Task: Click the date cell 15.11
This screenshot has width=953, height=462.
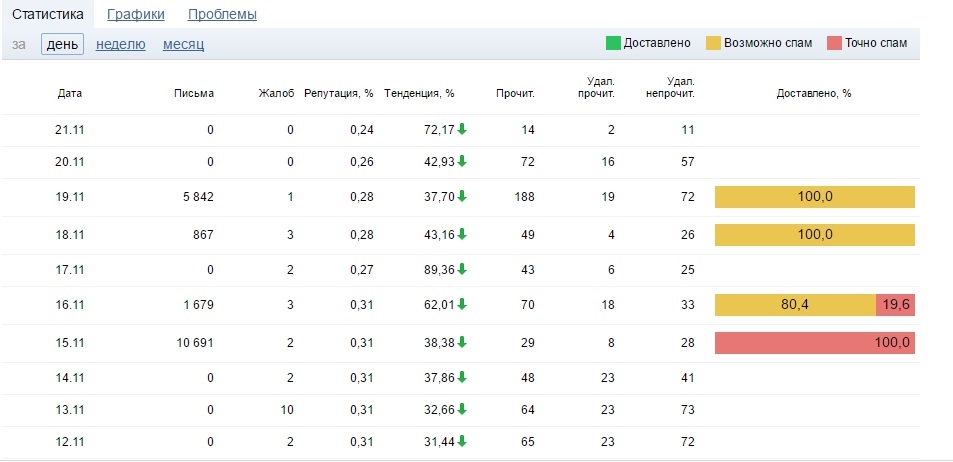Action: coord(70,343)
